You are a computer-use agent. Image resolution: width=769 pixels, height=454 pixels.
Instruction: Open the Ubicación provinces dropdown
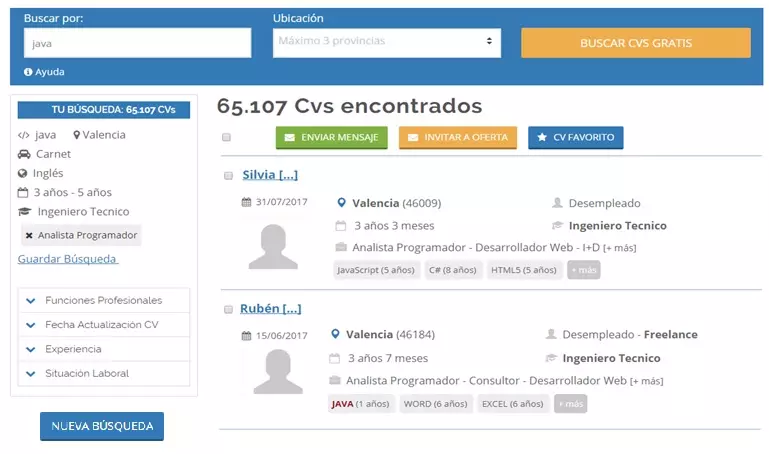point(387,43)
